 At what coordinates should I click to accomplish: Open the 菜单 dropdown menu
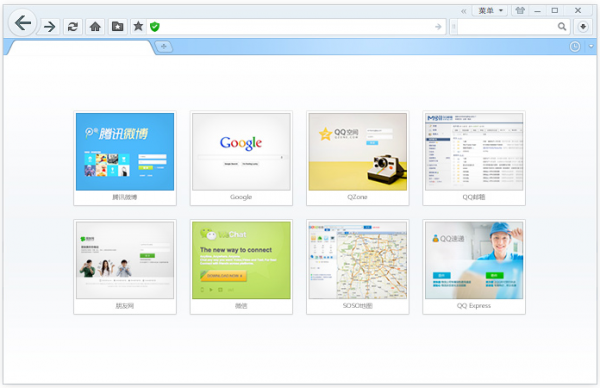490,10
